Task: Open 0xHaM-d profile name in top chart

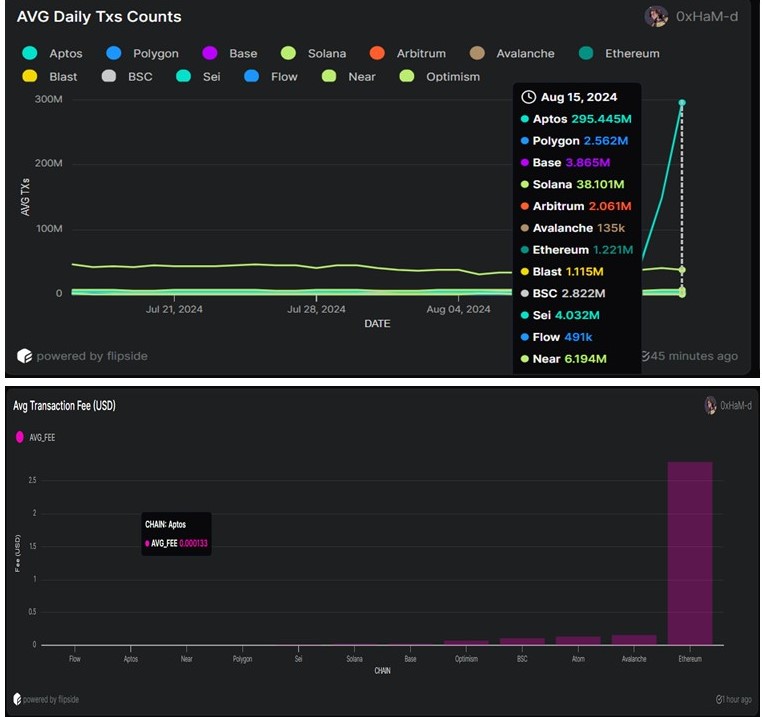Action: (x=707, y=17)
